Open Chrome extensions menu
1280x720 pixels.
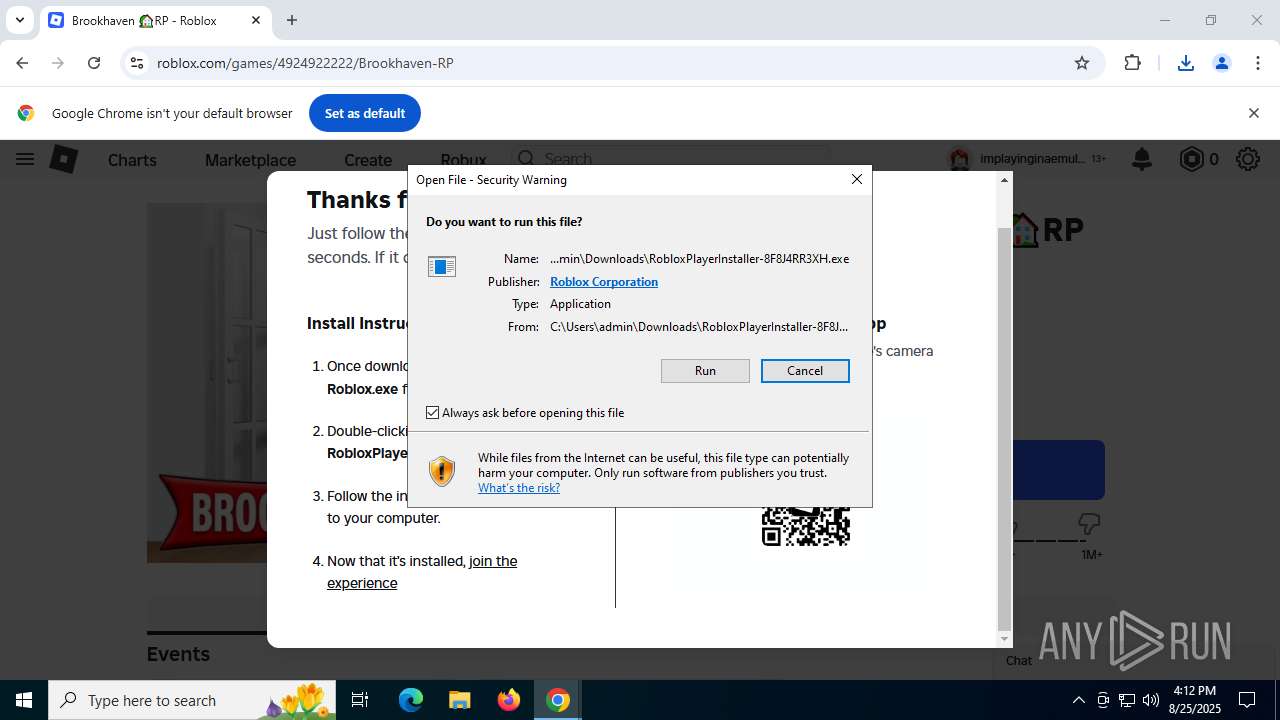pos(1132,63)
